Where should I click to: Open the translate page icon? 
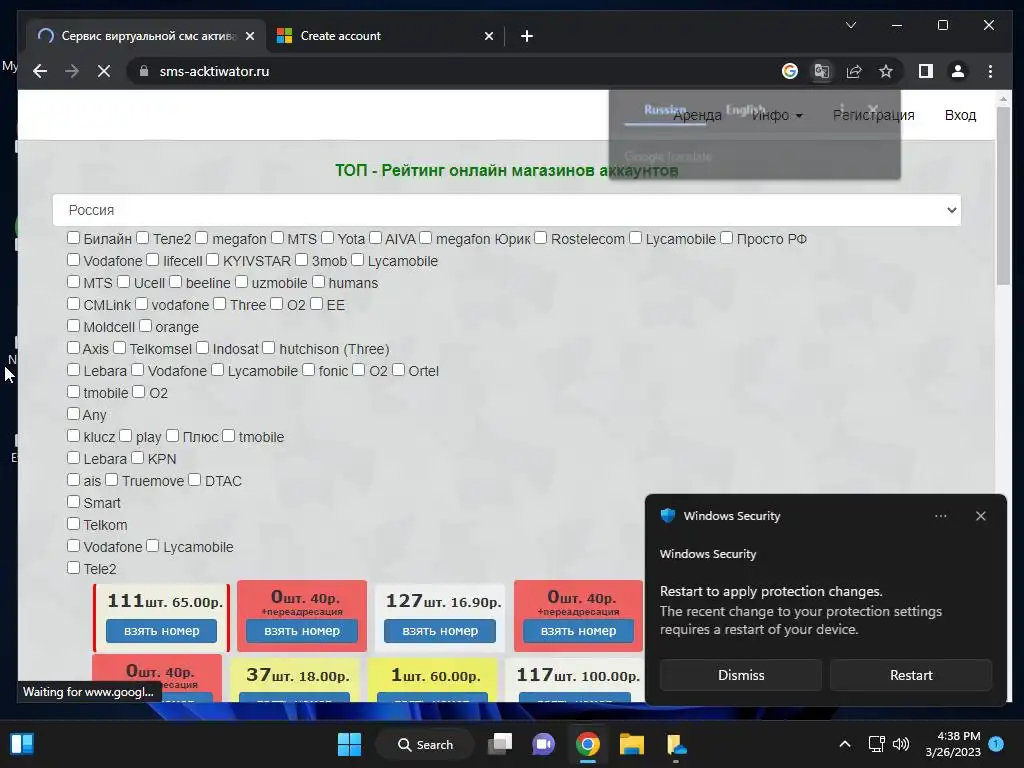tap(822, 71)
